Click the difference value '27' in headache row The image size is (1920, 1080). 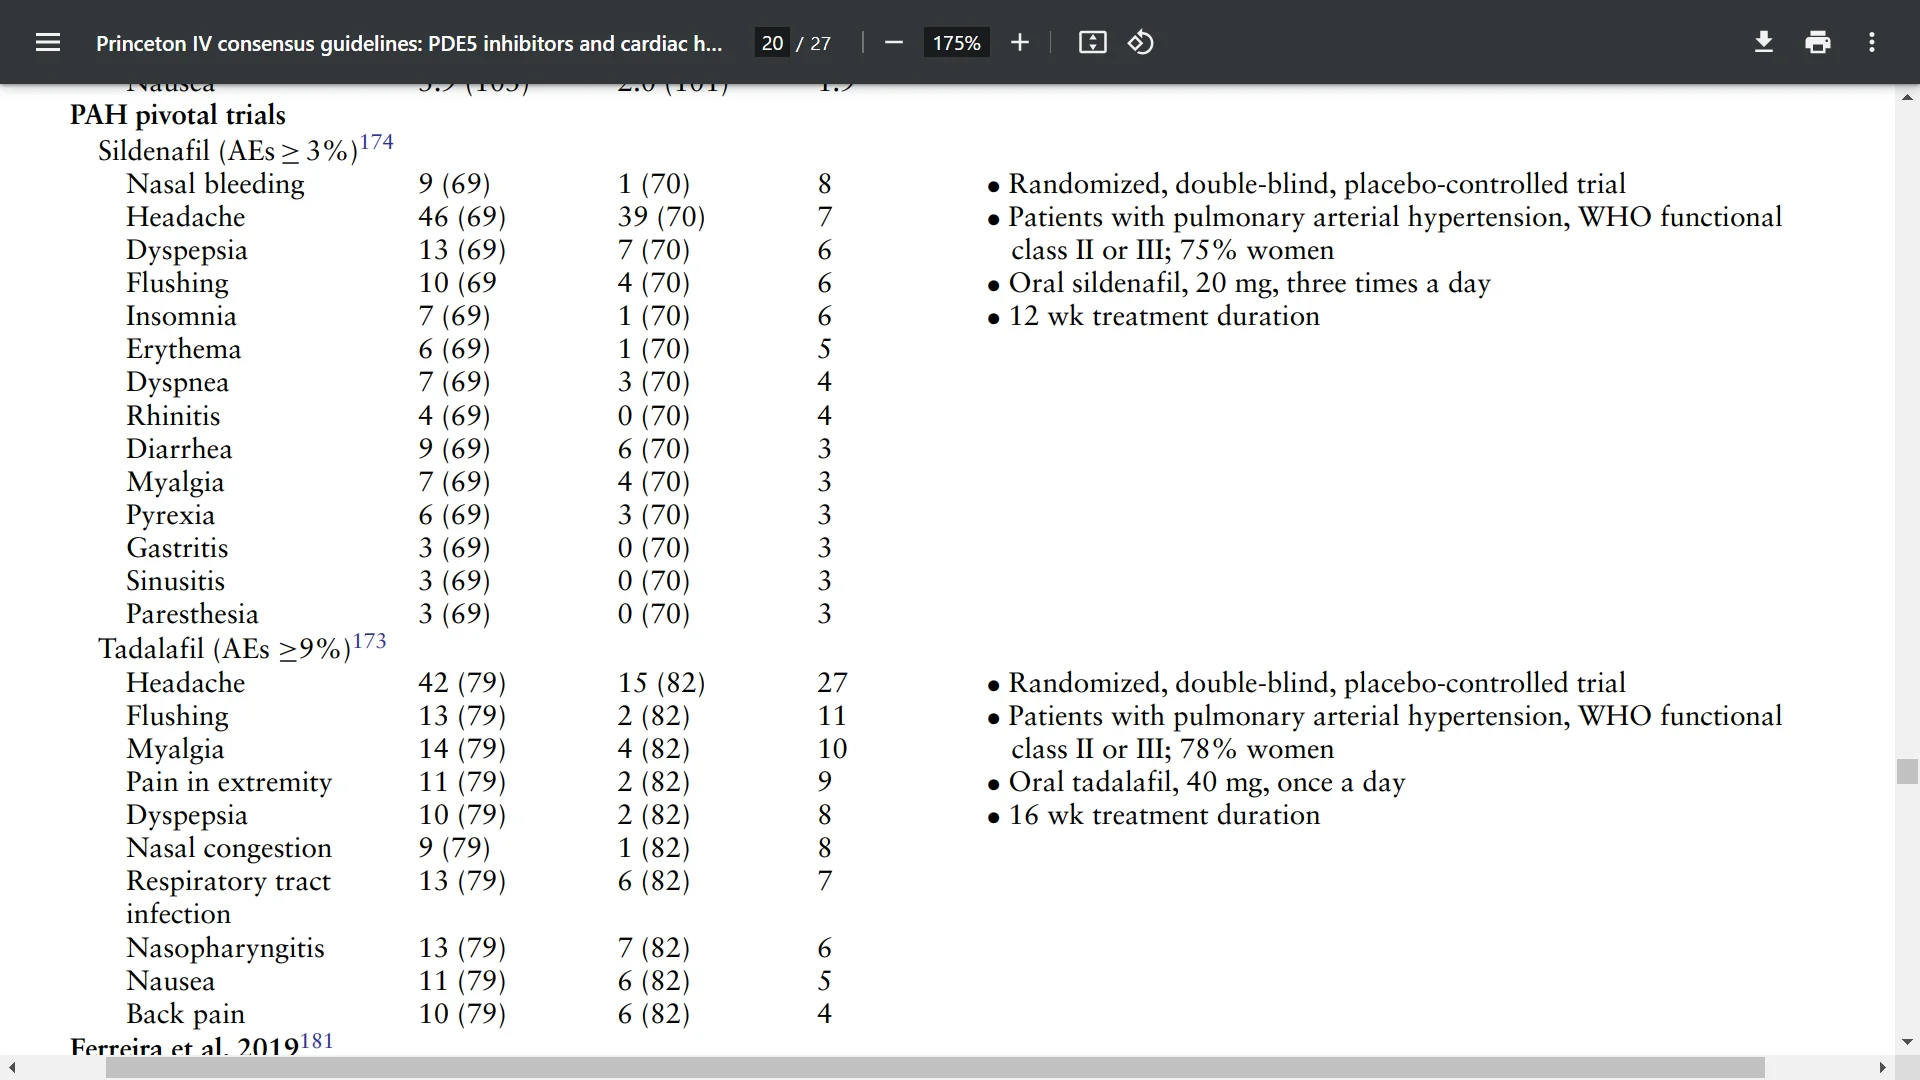click(x=832, y=683)
